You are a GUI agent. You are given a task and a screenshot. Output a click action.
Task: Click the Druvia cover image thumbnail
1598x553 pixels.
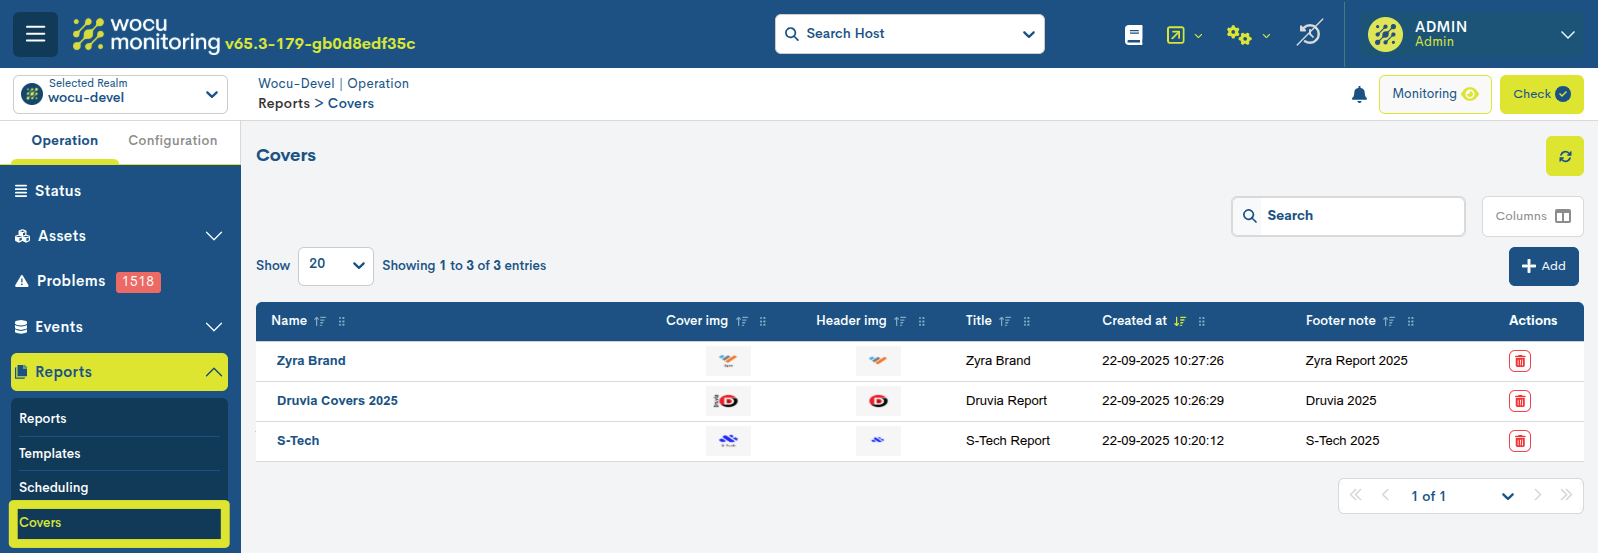click(x=727, y=401)
